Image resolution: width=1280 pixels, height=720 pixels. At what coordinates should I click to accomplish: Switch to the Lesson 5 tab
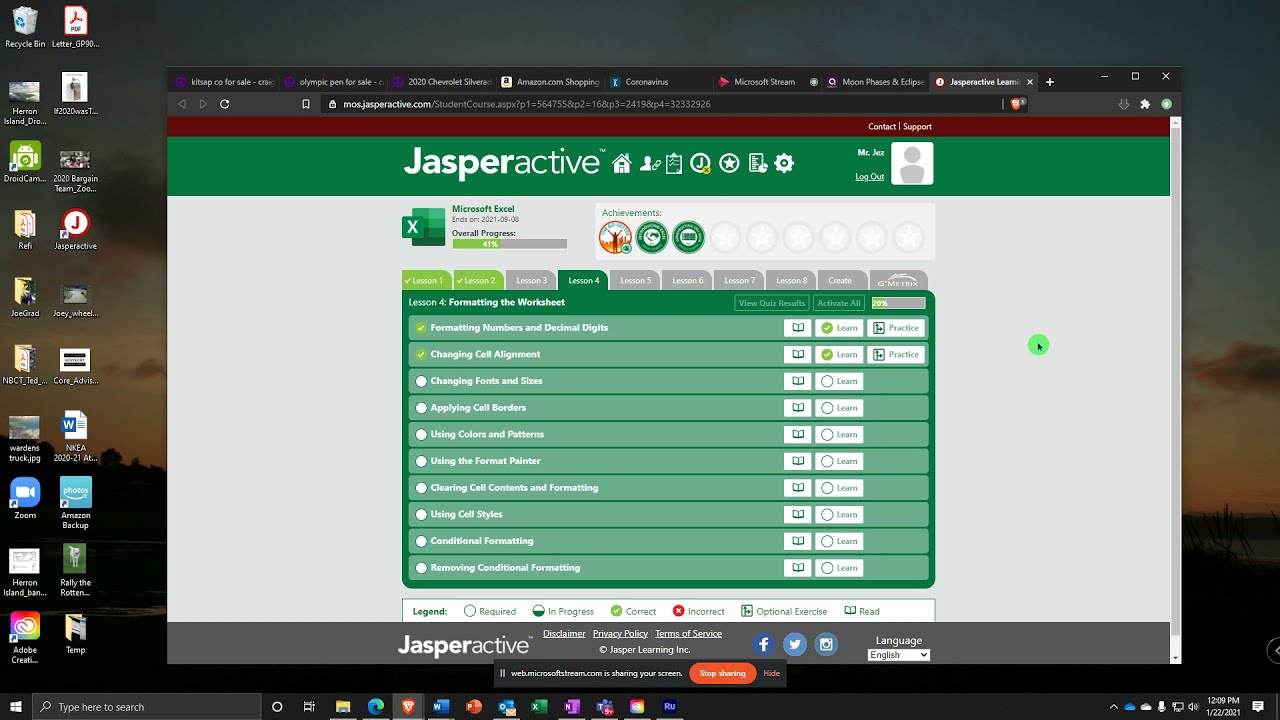pyautogui.click(x=635, y=281)
